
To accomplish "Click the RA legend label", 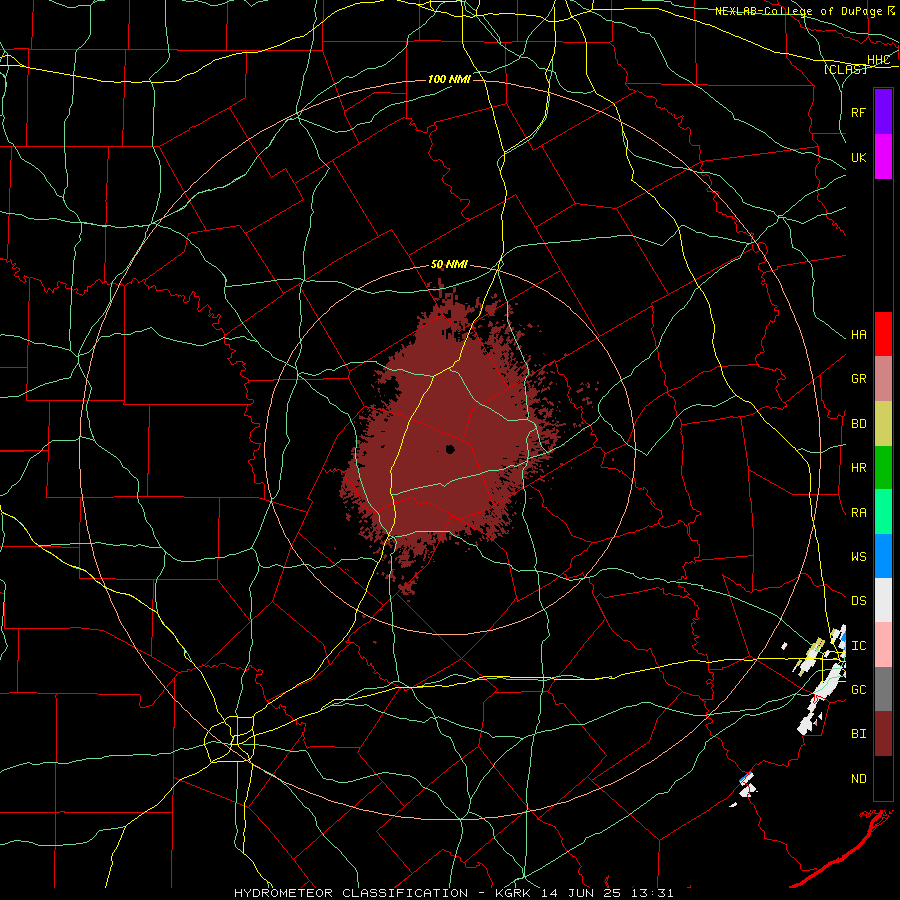I will pos(859,513).
